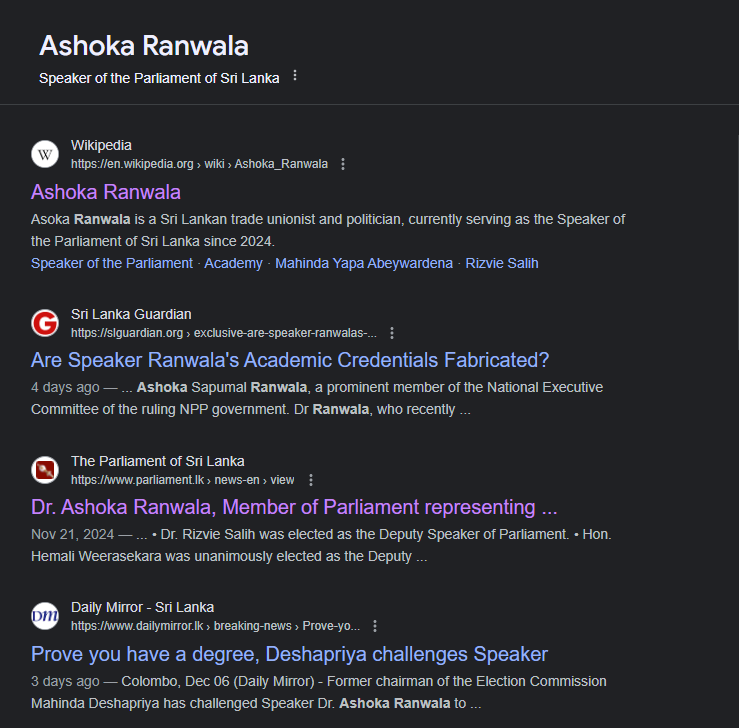Open more options beside slguardian.org URL

[x=392, y=333]
